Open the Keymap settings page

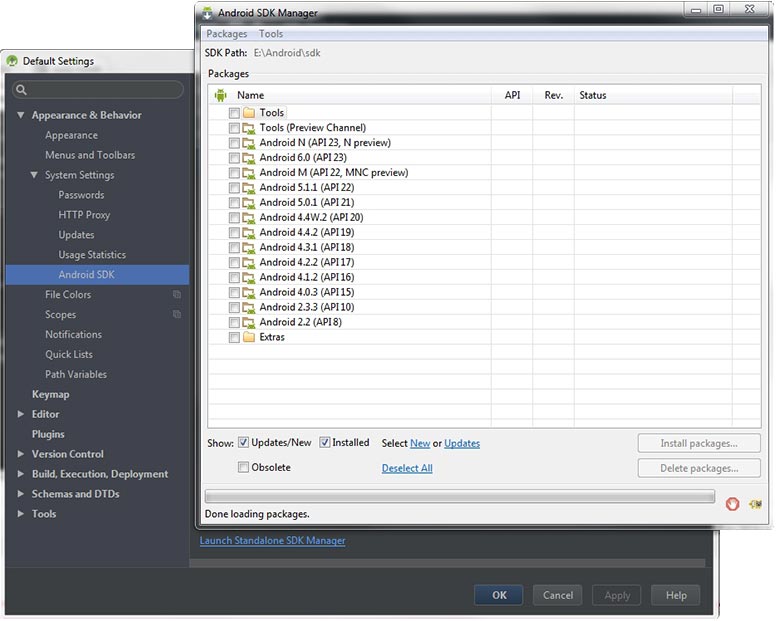50,394
